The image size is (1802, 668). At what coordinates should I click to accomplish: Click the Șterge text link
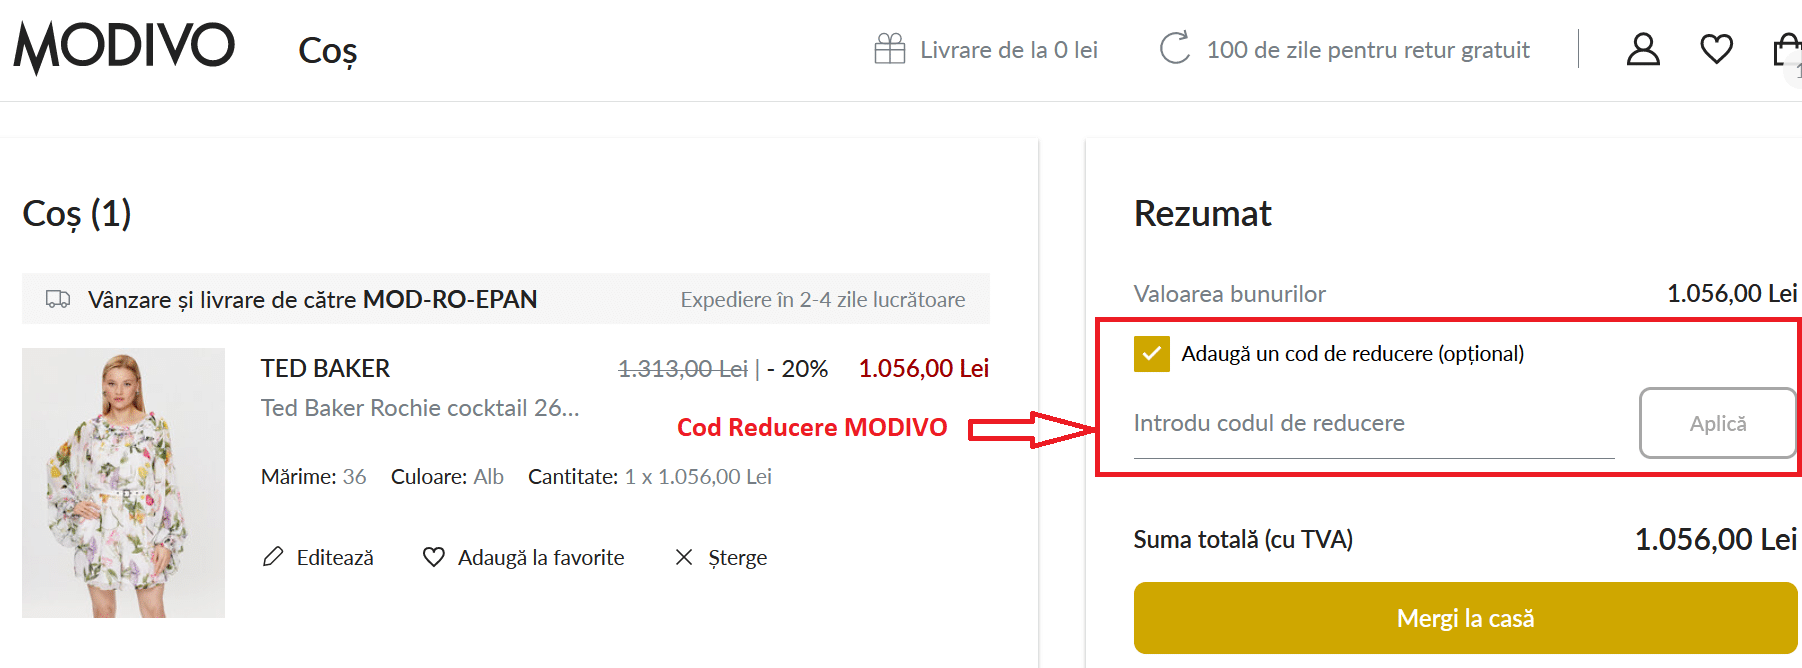[x=737, y=558]
